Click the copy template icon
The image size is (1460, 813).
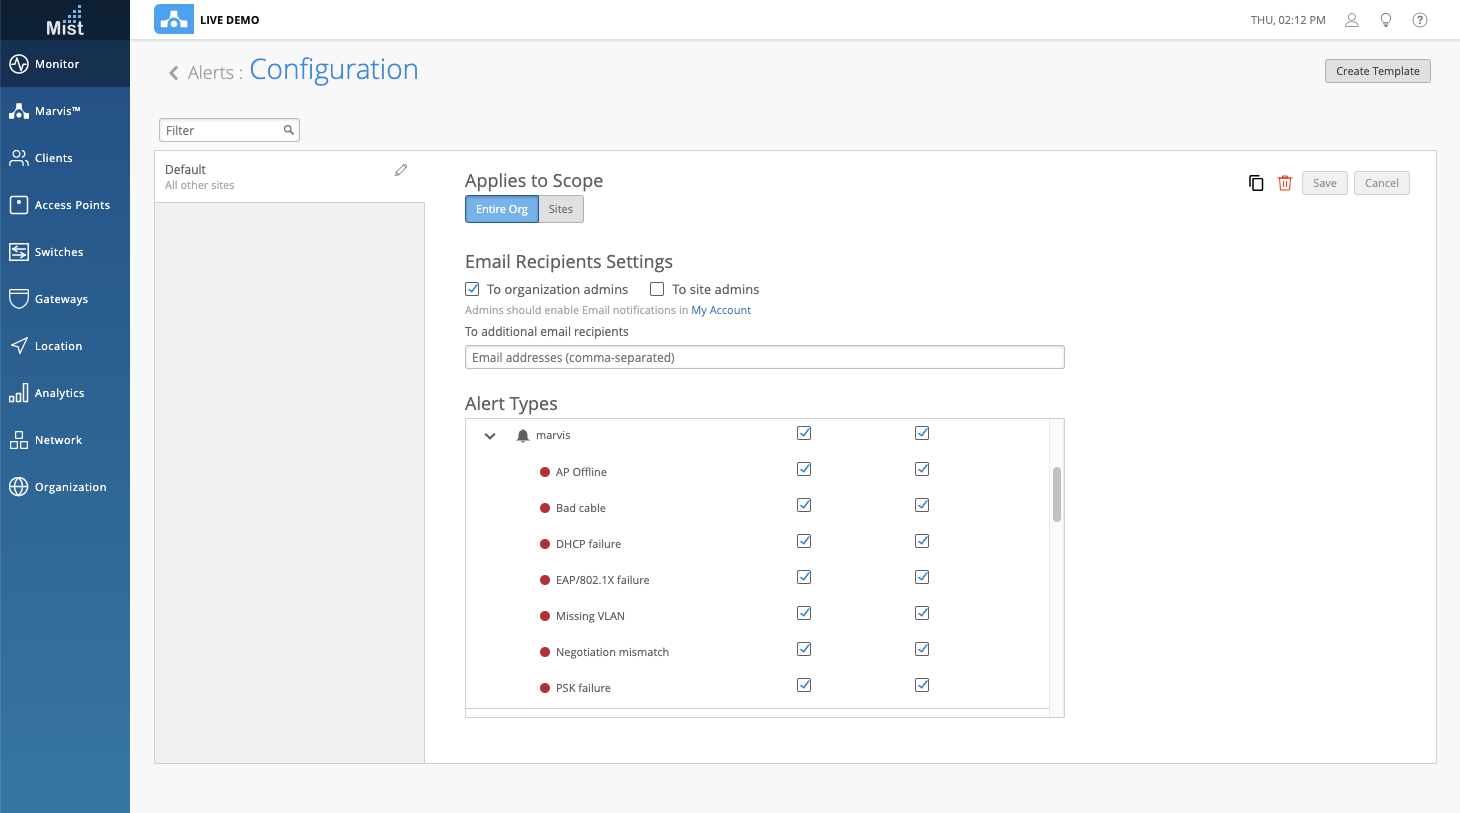(x=1256, y=183)
